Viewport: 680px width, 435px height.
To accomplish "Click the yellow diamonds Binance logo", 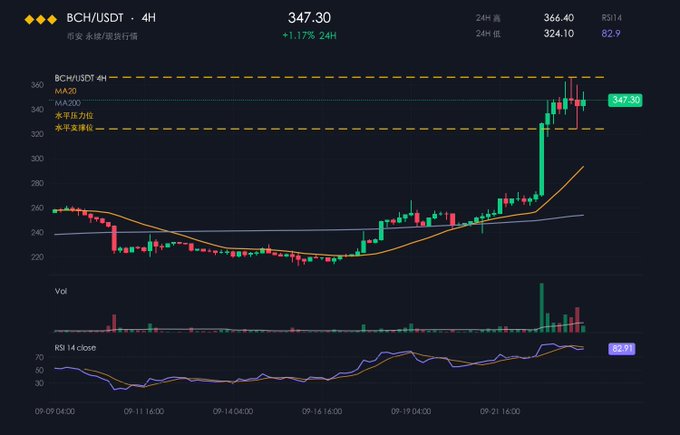I will 40,19.
